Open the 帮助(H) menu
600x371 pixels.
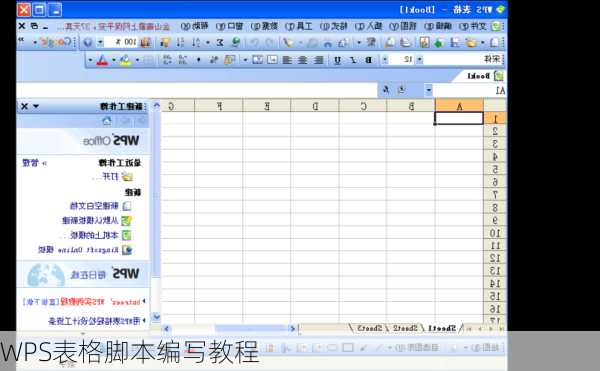194,26
